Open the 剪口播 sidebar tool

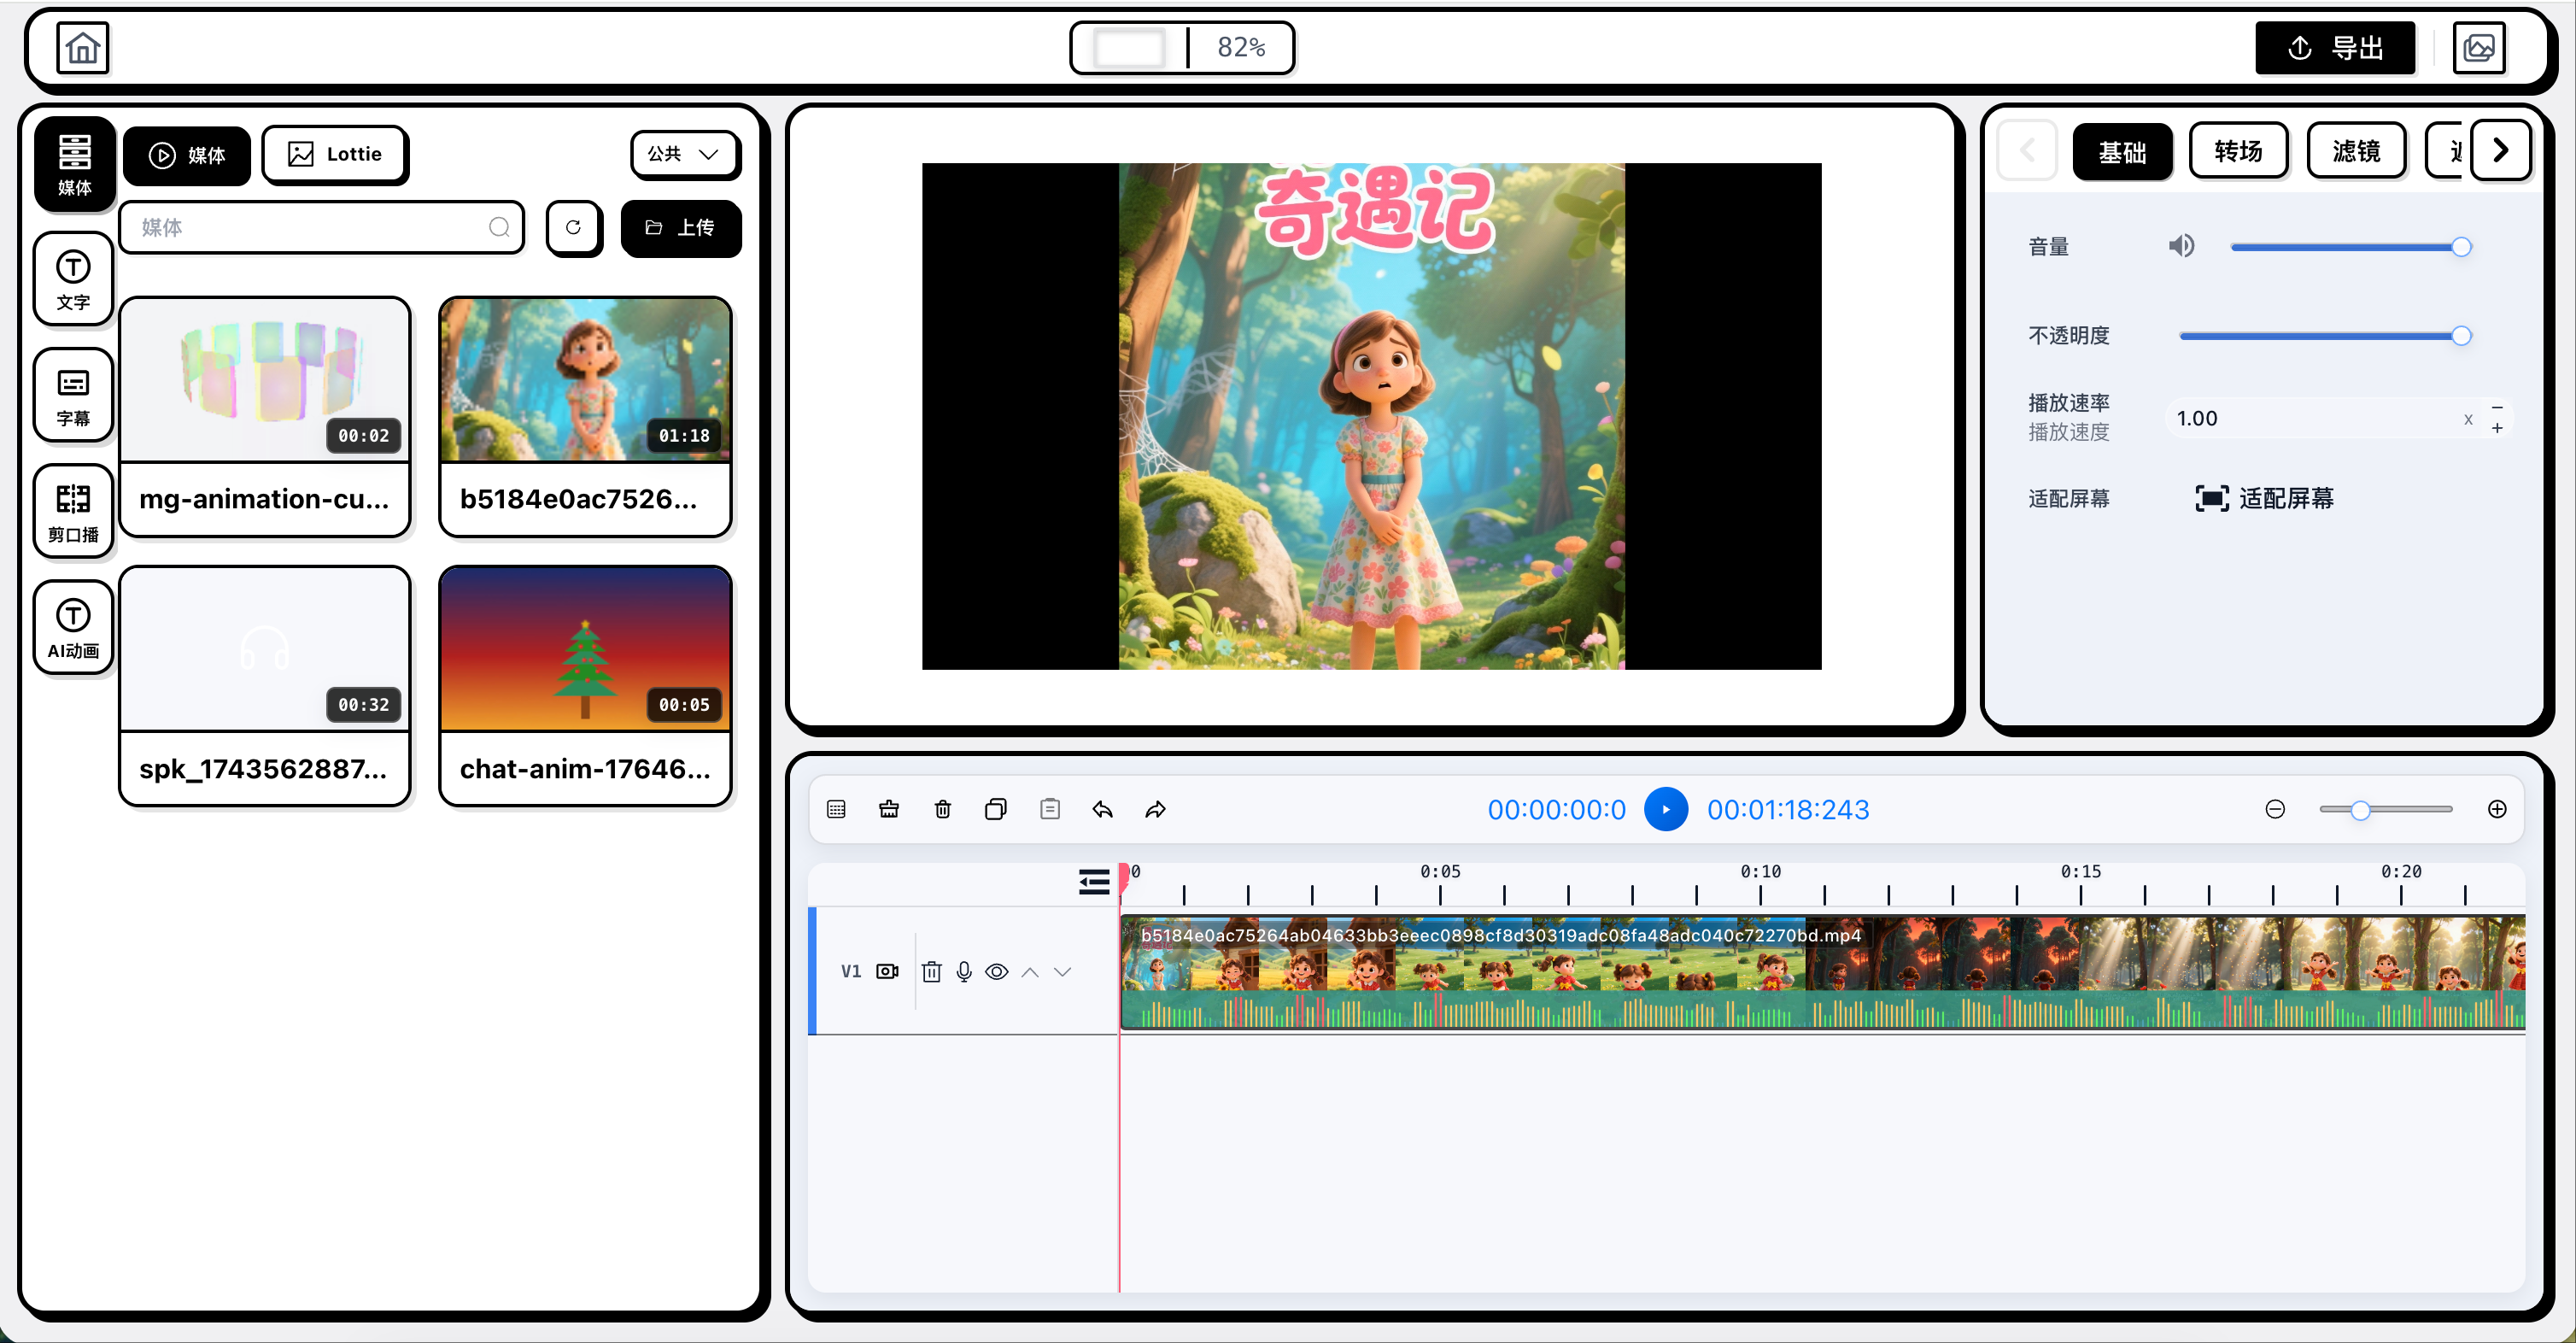pyautogui.click(x=73, y=511)
